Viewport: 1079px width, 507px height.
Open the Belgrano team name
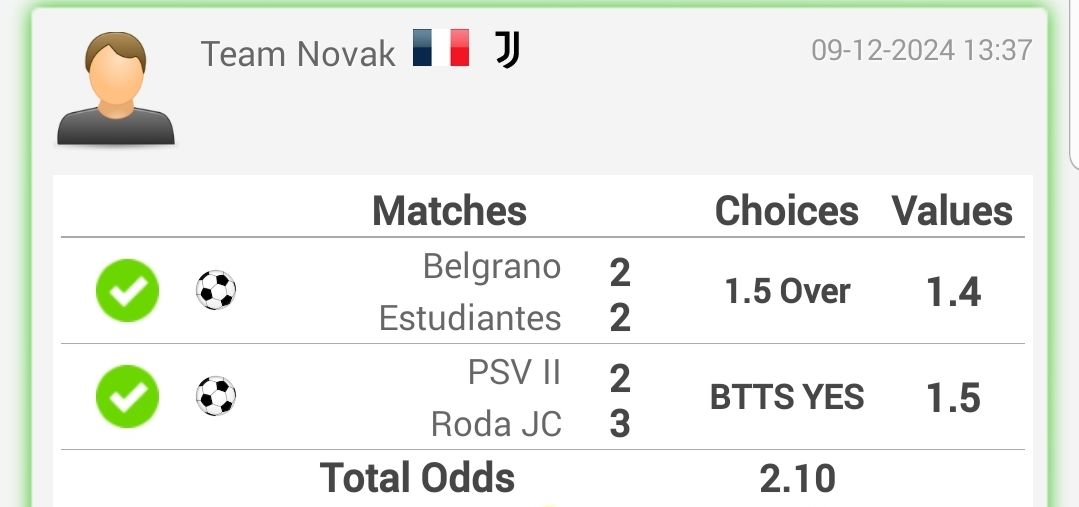click(x=492, y=267)
